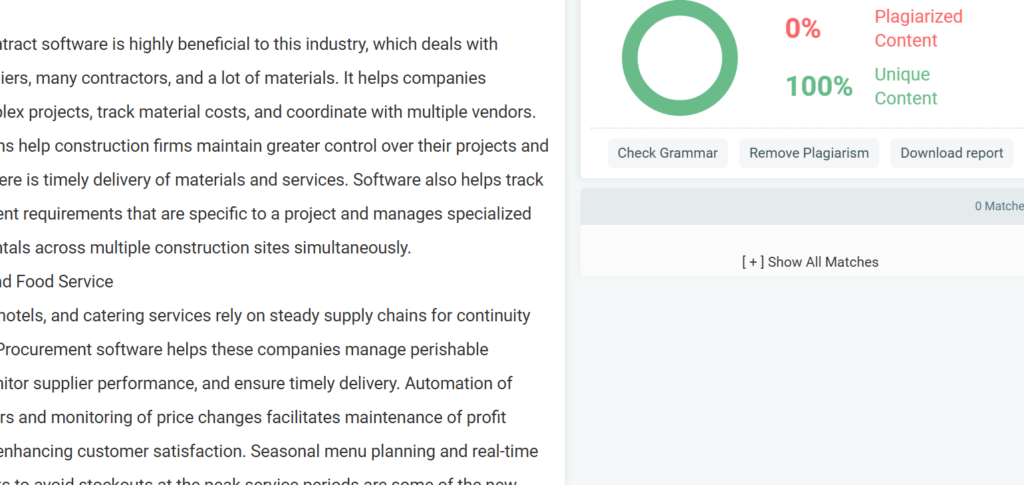Expand Show All Matches
Screen dimensions: 1024x485
tap(809, 262)
